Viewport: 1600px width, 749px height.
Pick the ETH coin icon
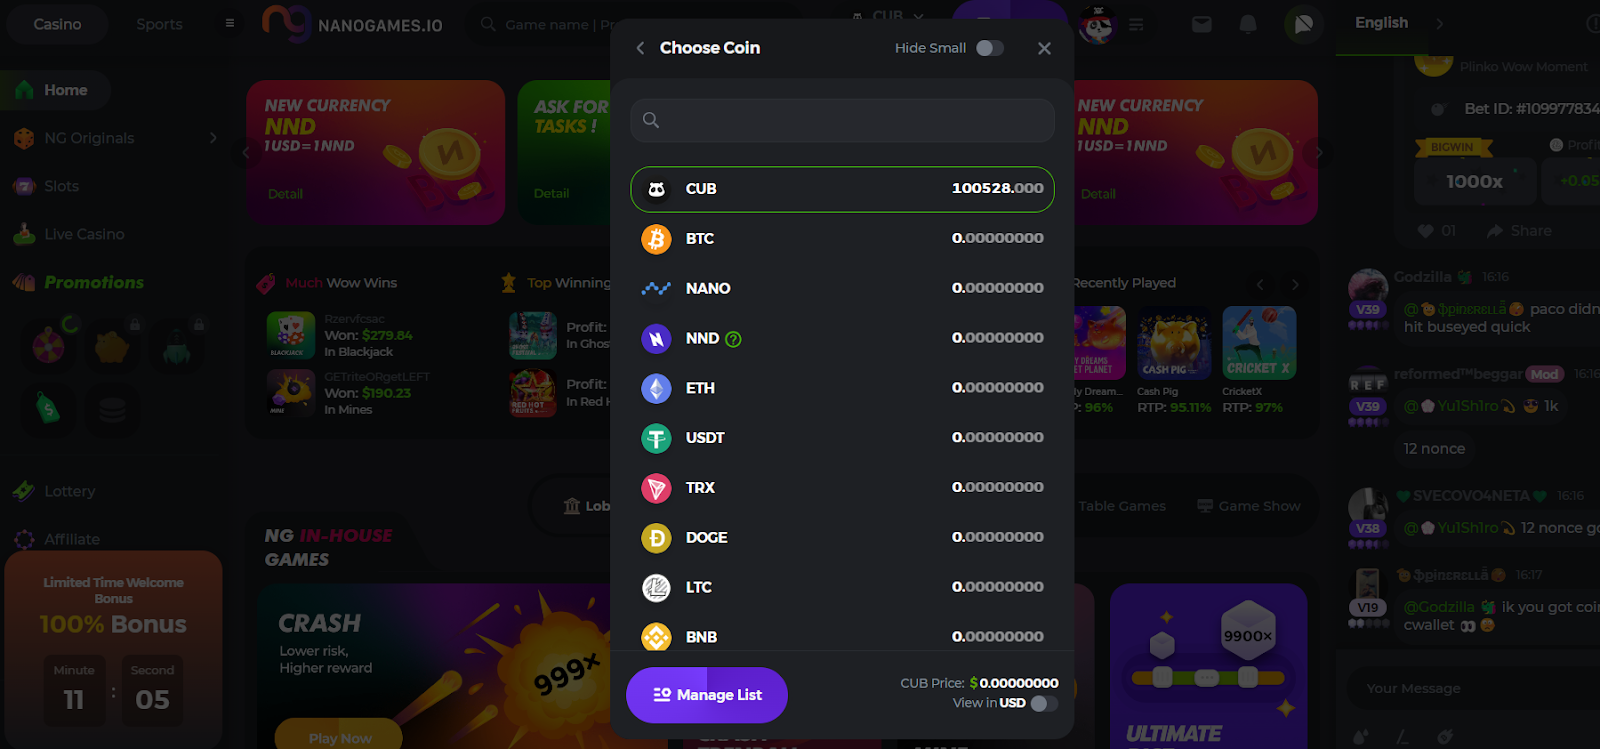click(656, 388)
